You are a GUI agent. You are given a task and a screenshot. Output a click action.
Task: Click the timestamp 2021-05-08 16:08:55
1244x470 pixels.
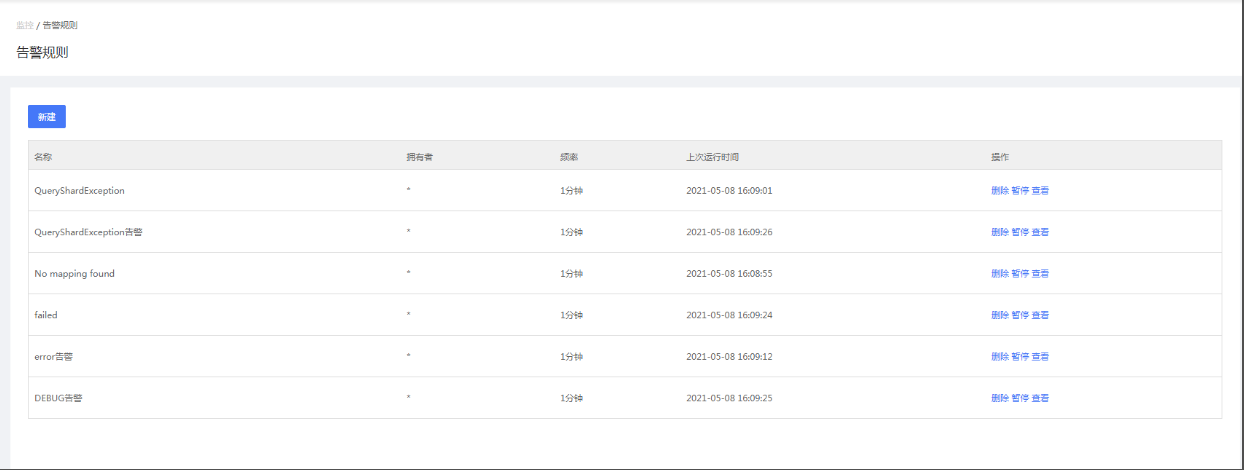(729, 273)
